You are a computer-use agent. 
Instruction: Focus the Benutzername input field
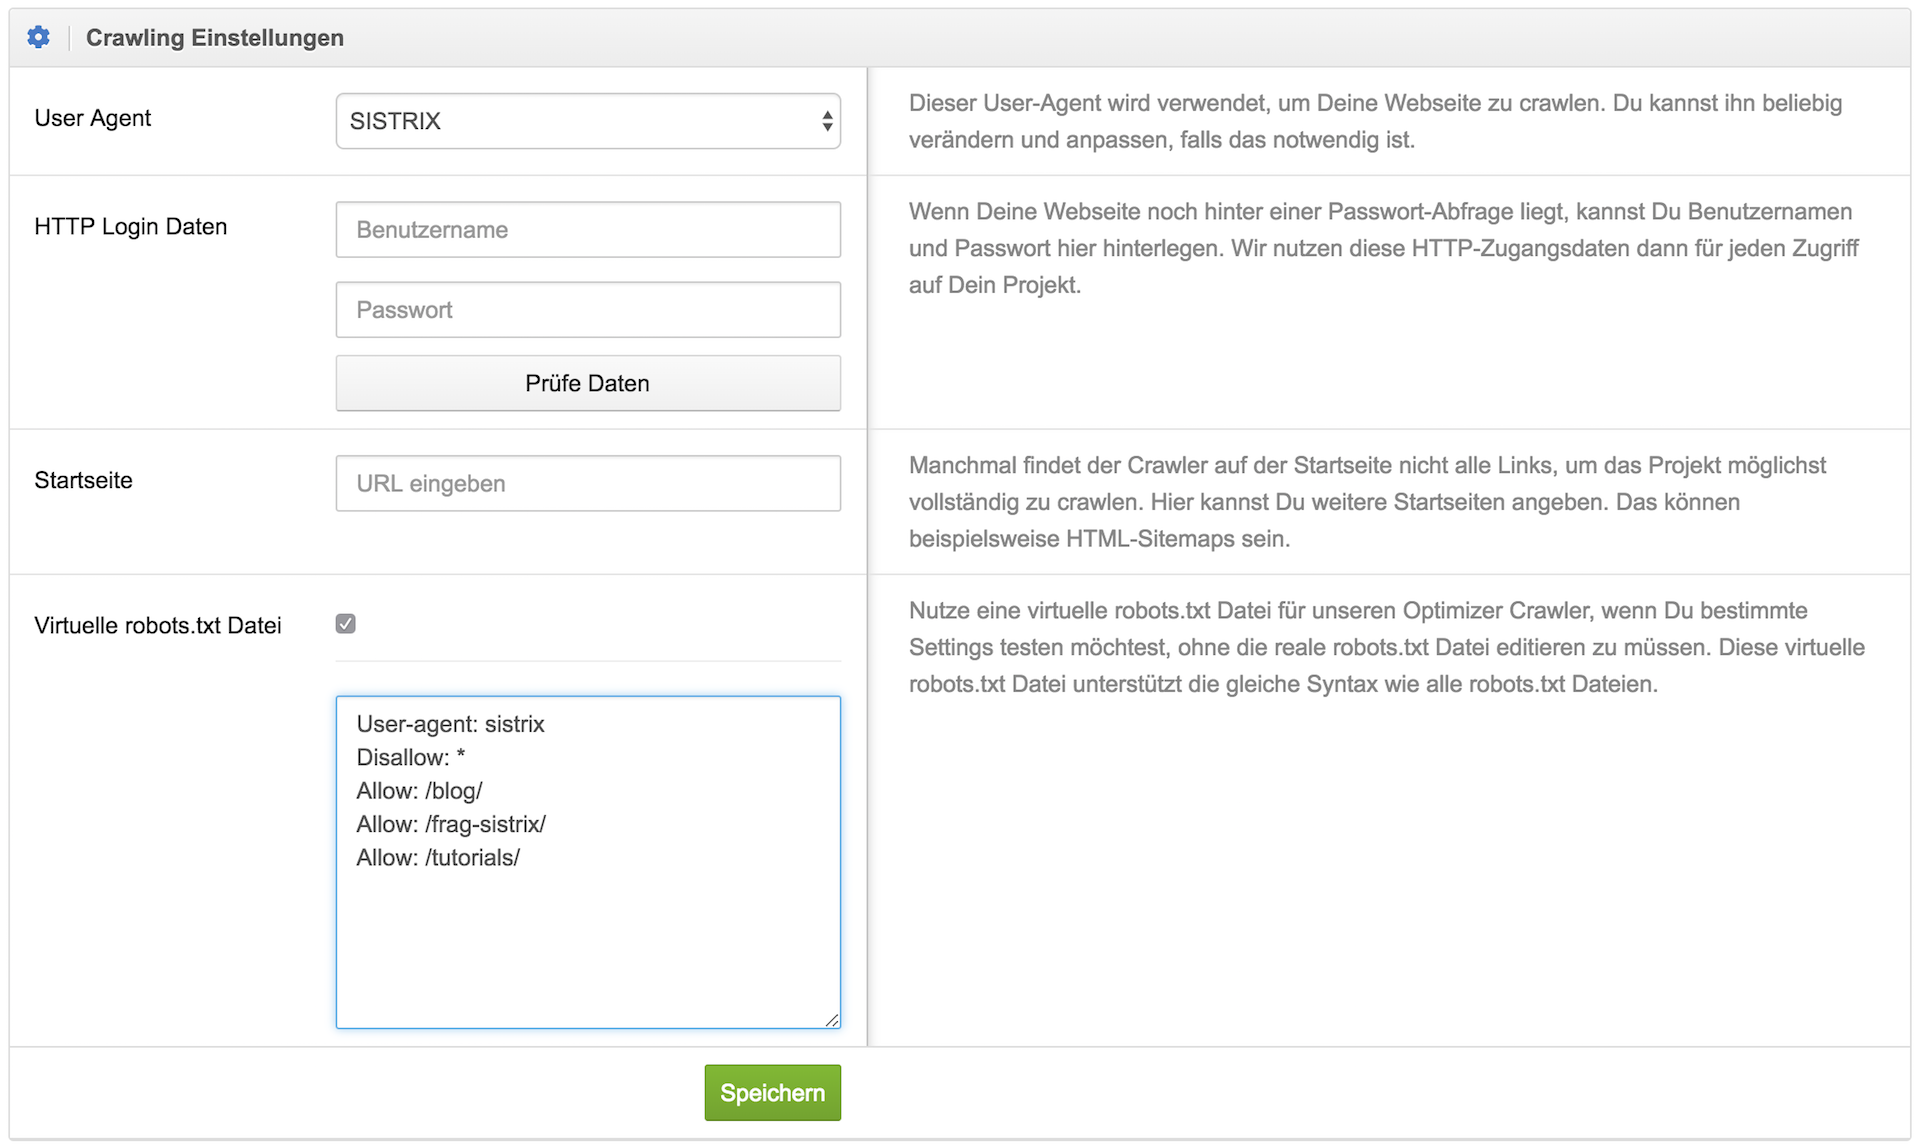point(587,230)
